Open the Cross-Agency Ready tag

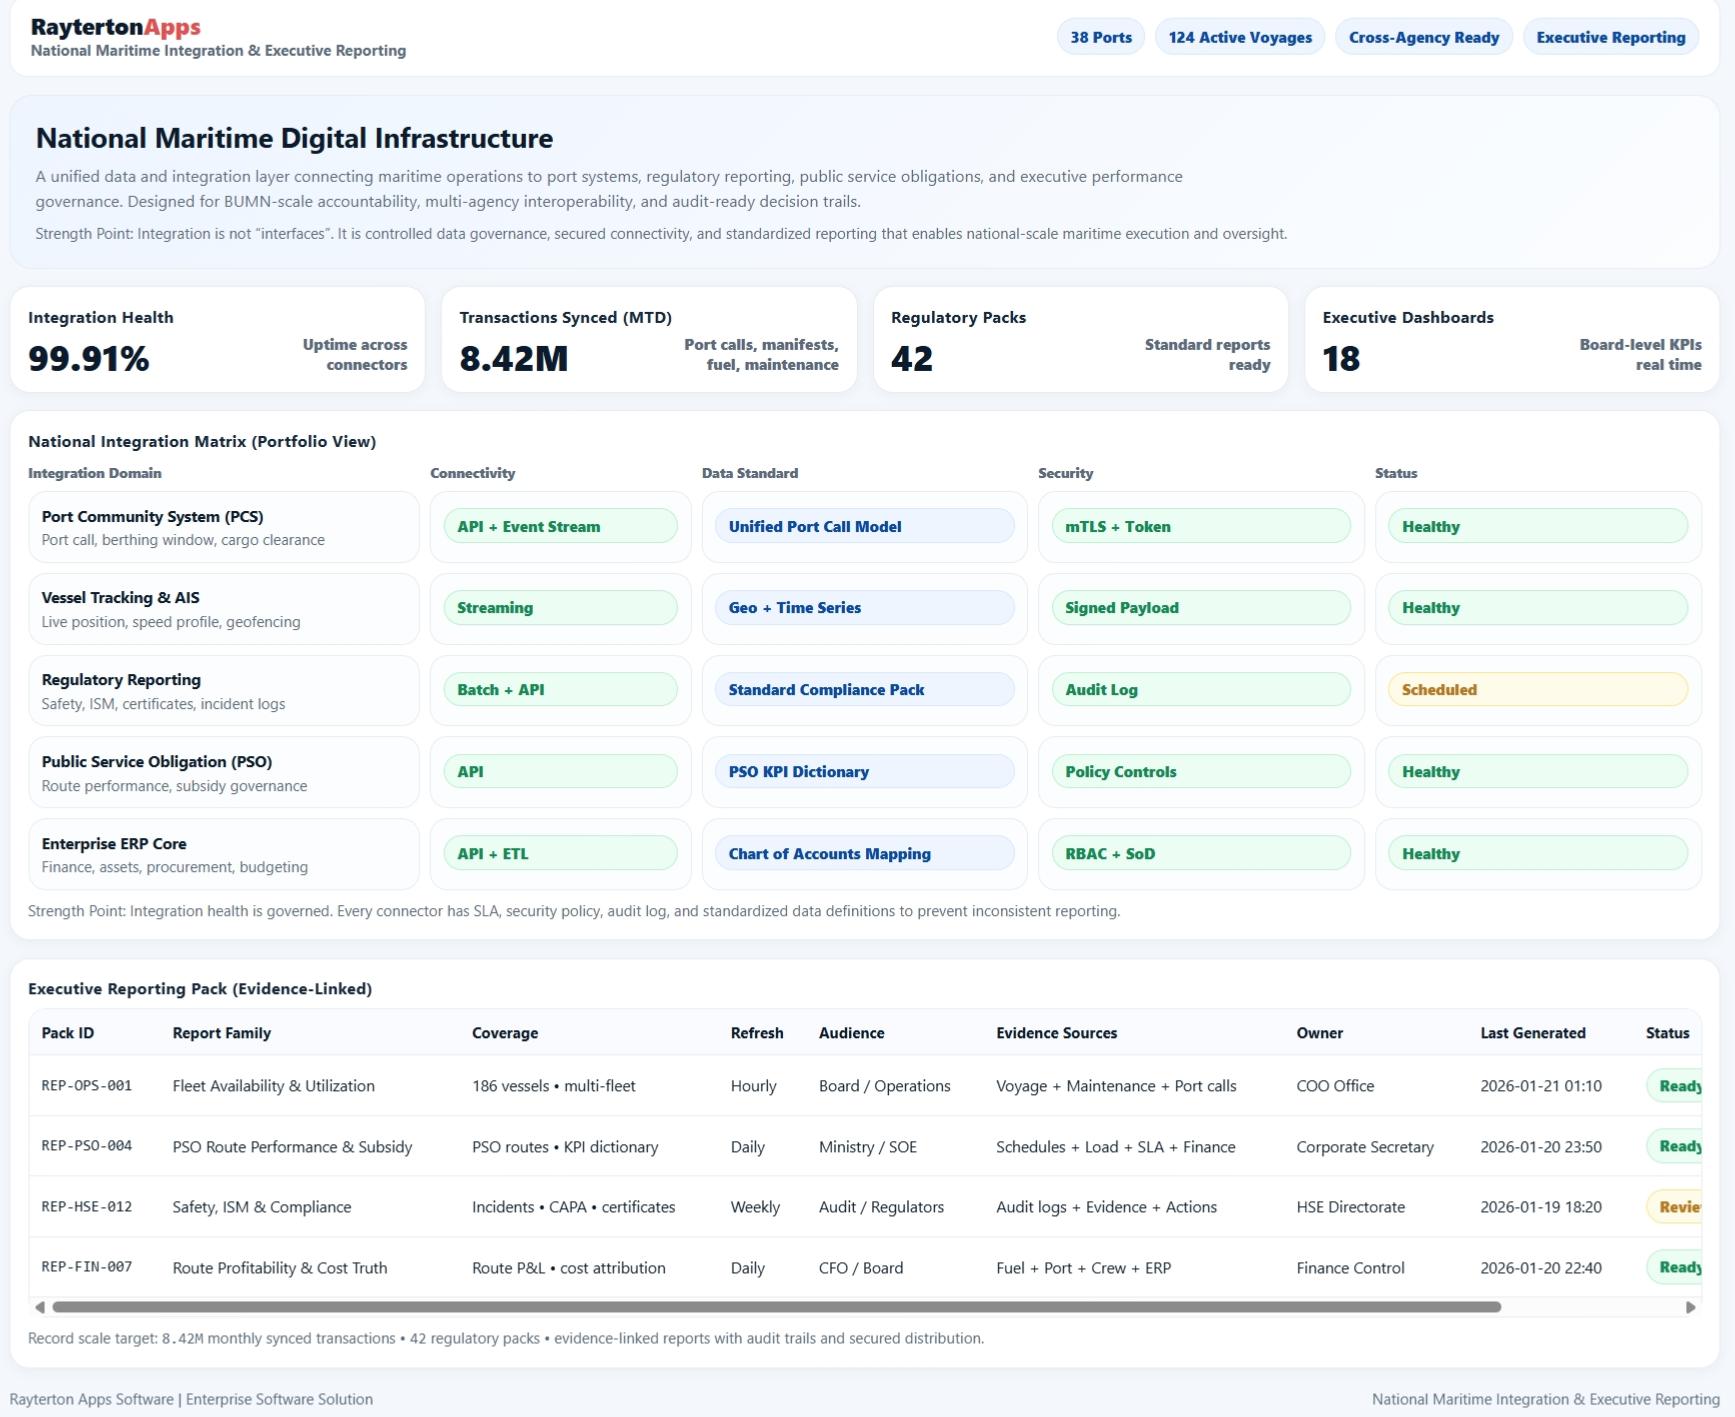[1423, 37]
